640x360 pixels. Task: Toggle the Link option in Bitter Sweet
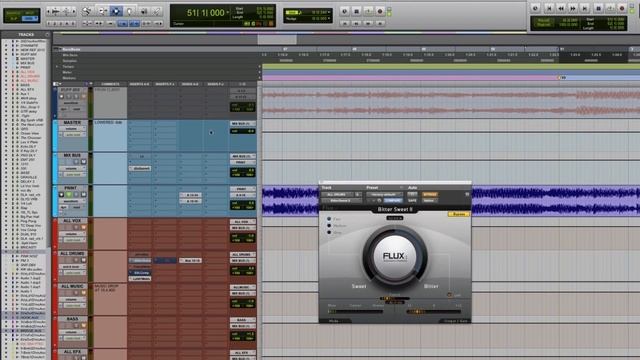click(x=449, y=295)
